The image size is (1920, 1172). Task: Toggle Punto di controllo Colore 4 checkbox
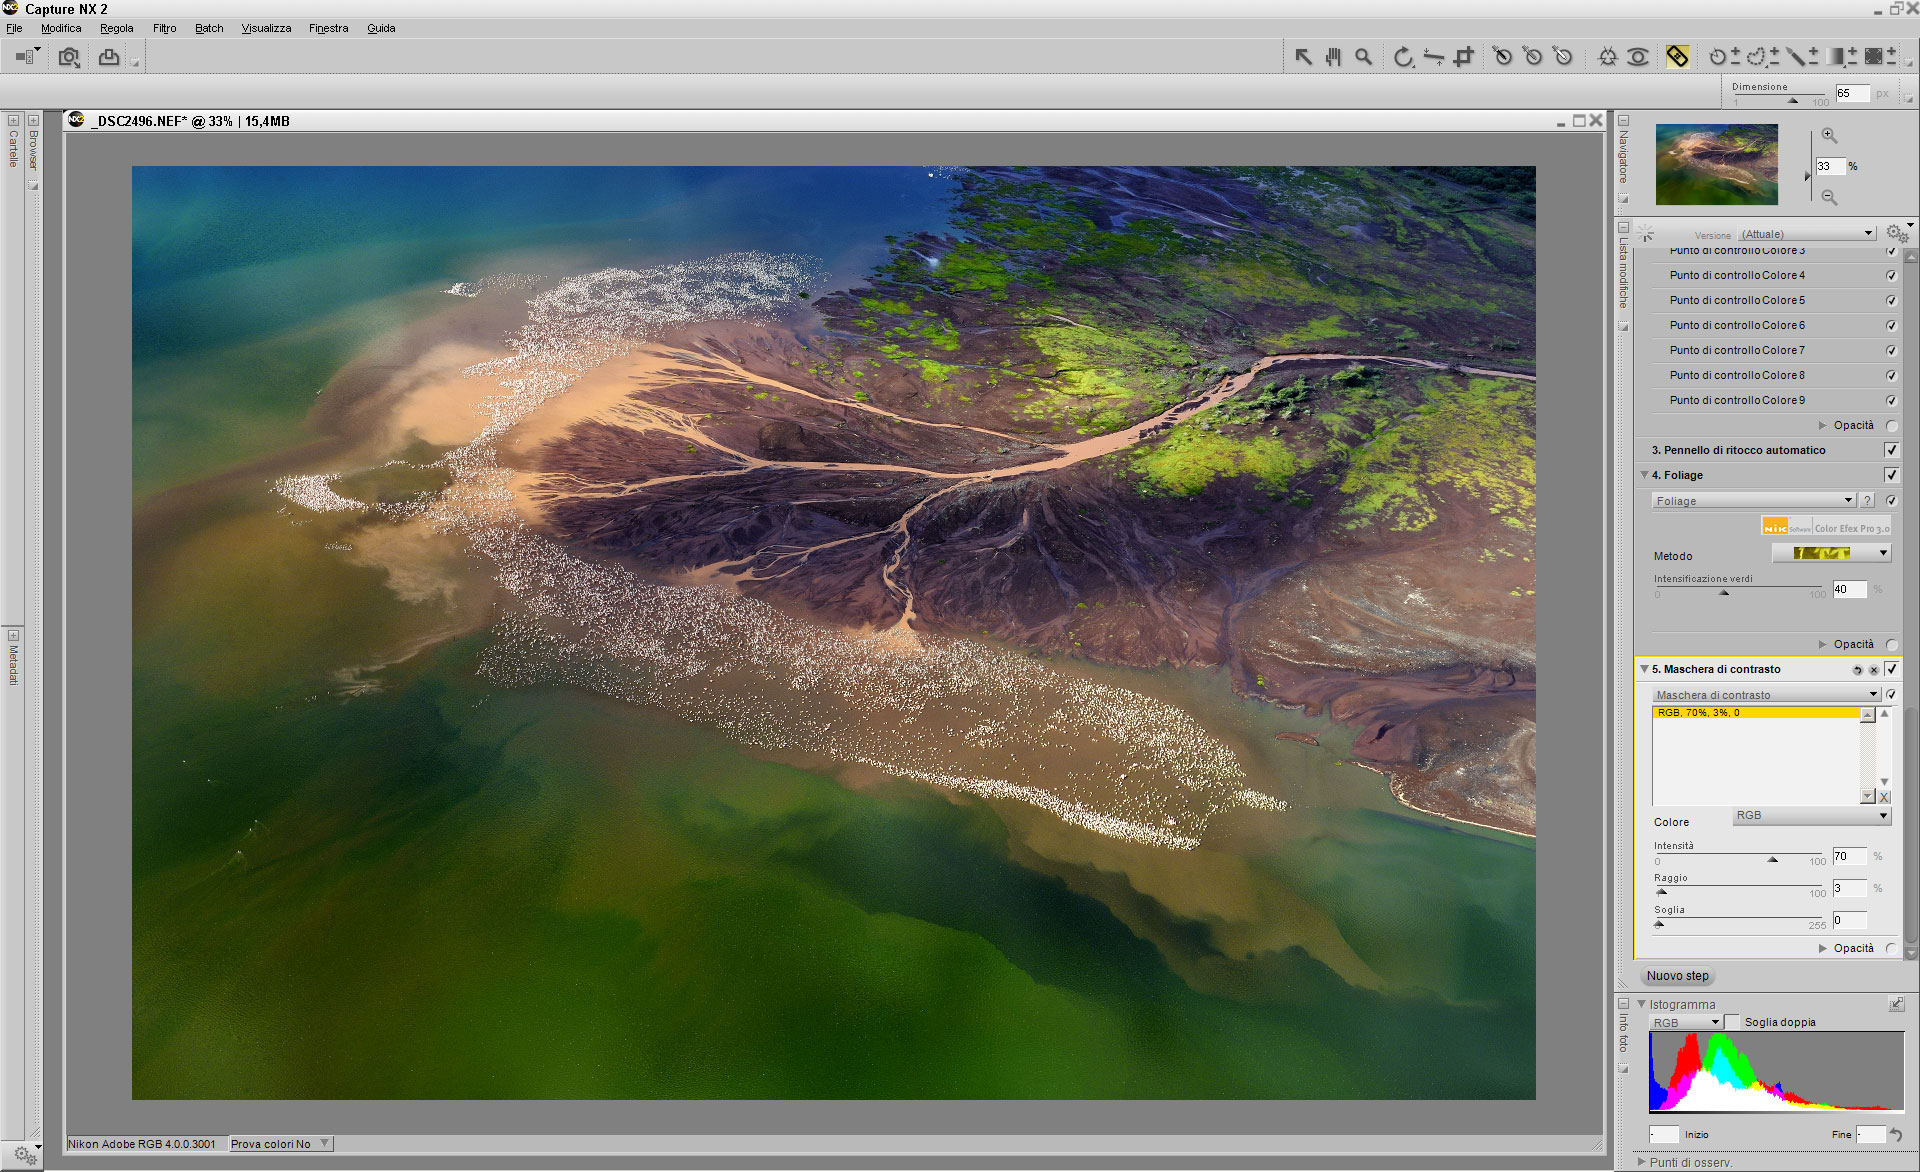pos(1891,276)
